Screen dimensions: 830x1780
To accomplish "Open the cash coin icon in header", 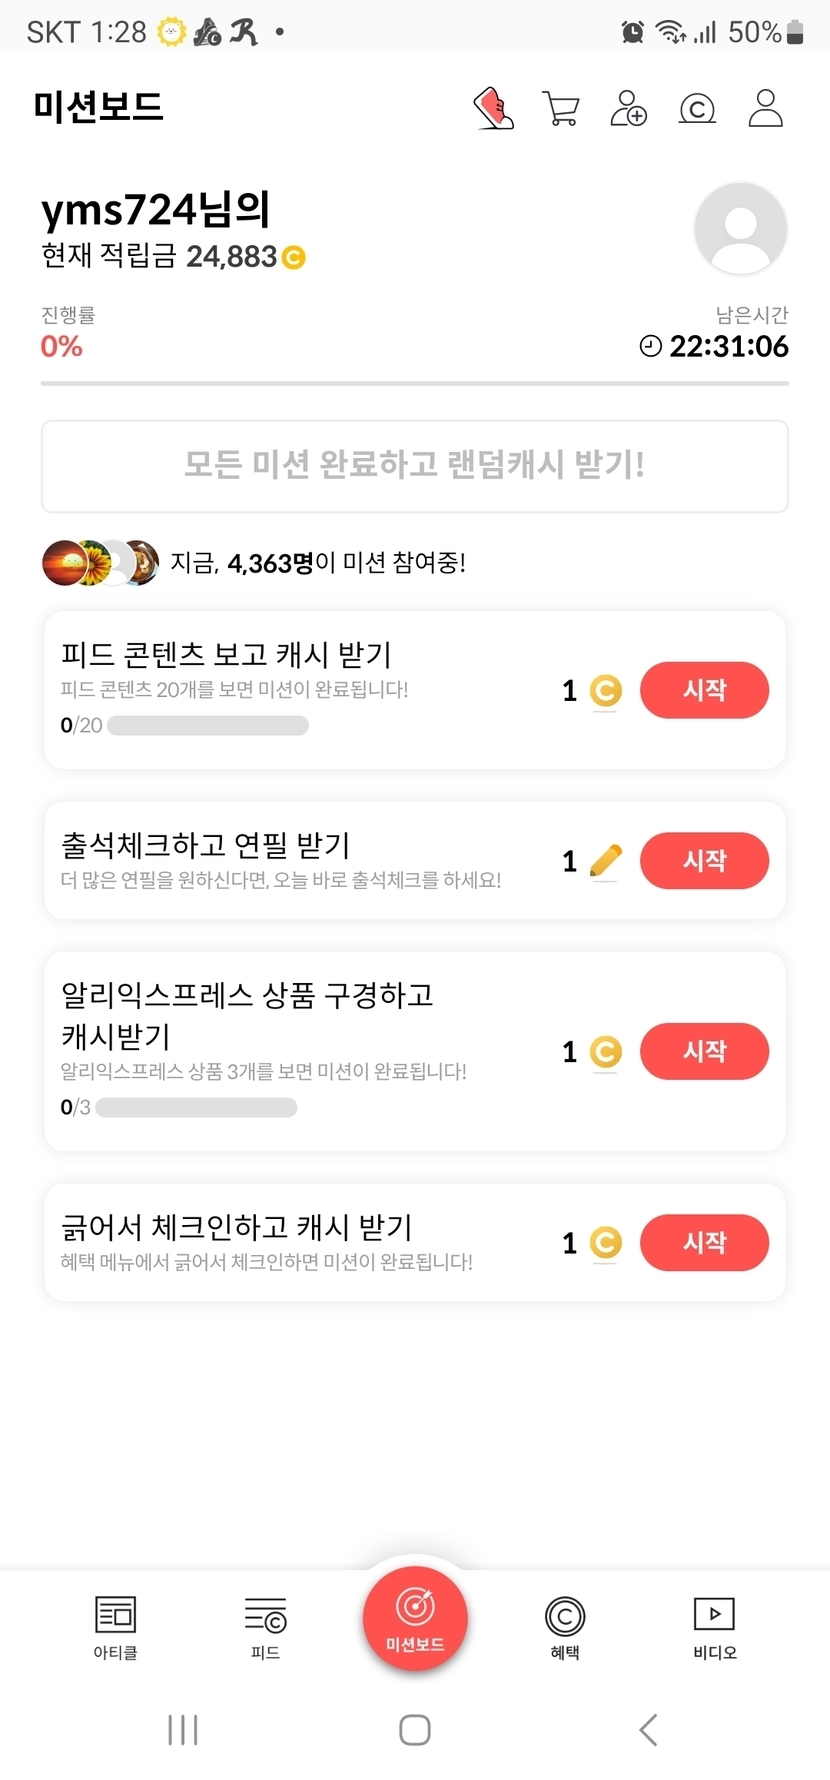I will [x=697, y=108].
